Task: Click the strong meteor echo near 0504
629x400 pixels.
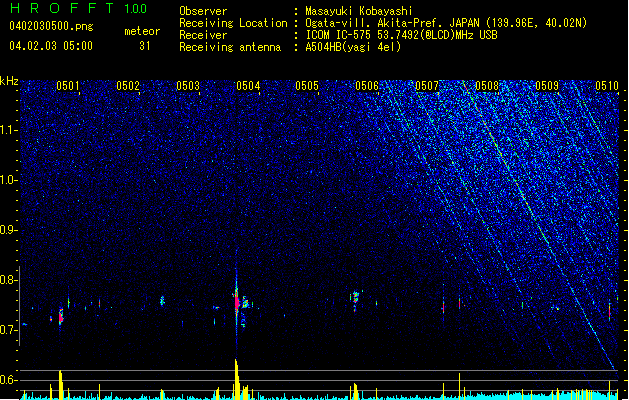Action: 237,302
